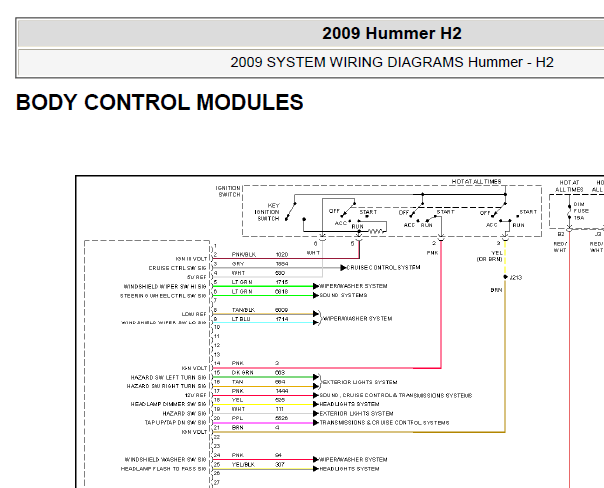
Task: Select the Ignition Switch label
Action: click(228, 190)
